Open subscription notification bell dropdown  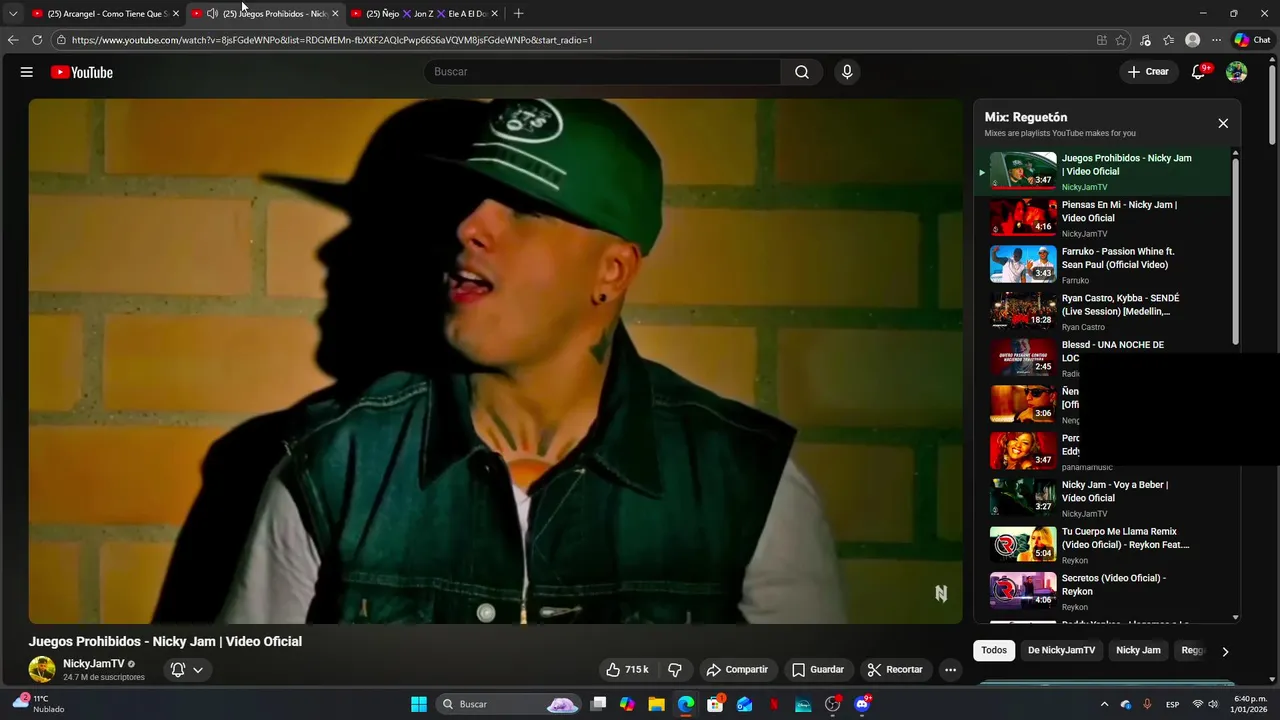(187, 670)
